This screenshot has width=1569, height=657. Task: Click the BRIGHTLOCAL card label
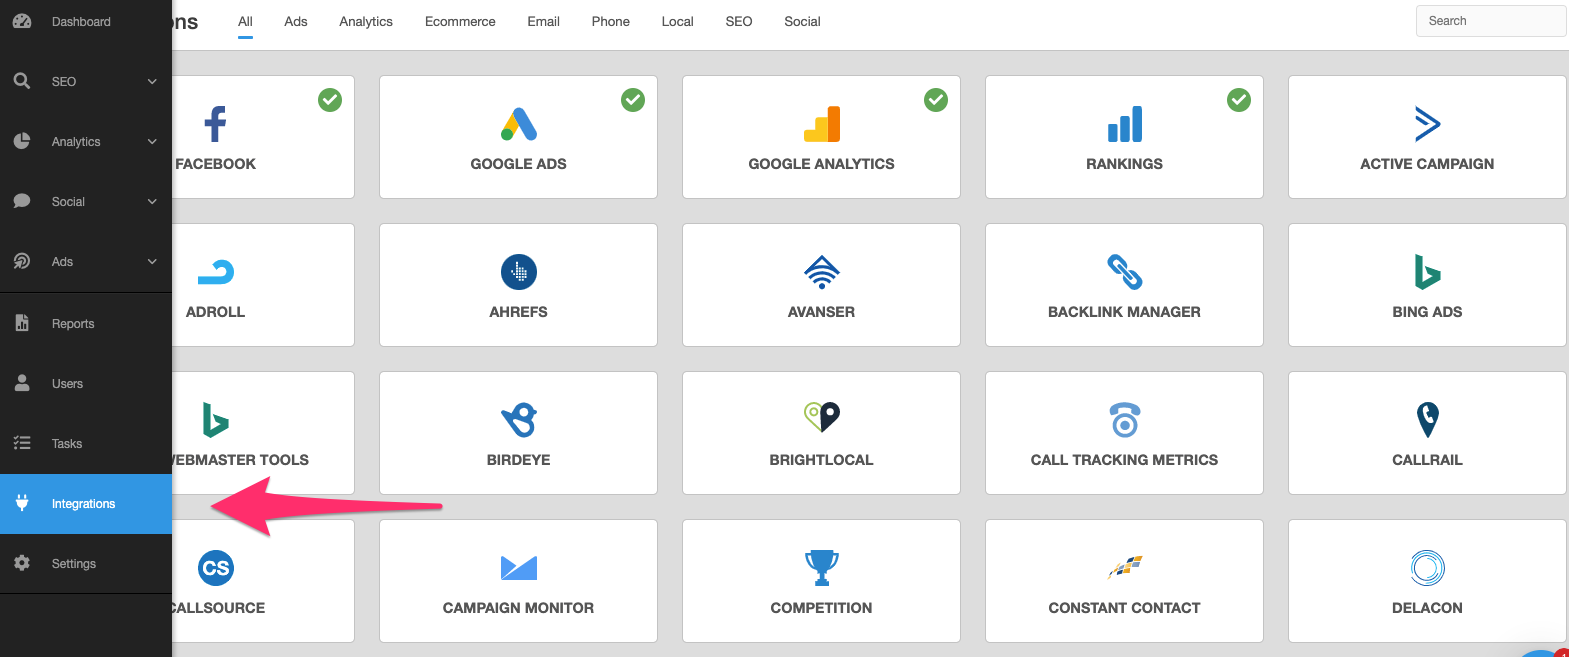(x=822, y=460)
